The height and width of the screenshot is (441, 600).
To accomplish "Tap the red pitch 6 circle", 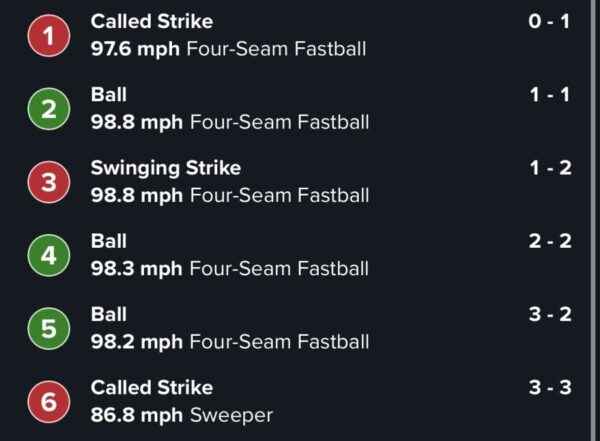I will [47, 401].
